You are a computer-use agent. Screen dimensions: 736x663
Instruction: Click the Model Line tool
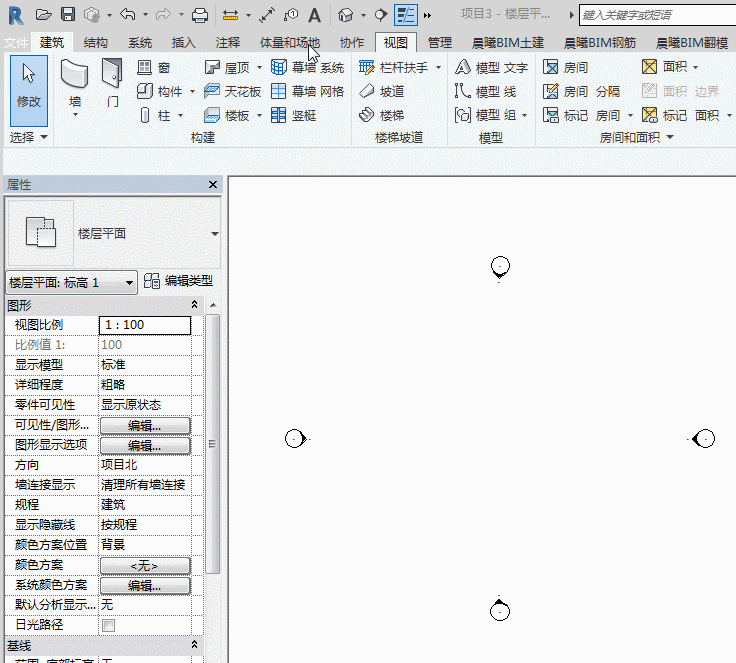(485, 92)
